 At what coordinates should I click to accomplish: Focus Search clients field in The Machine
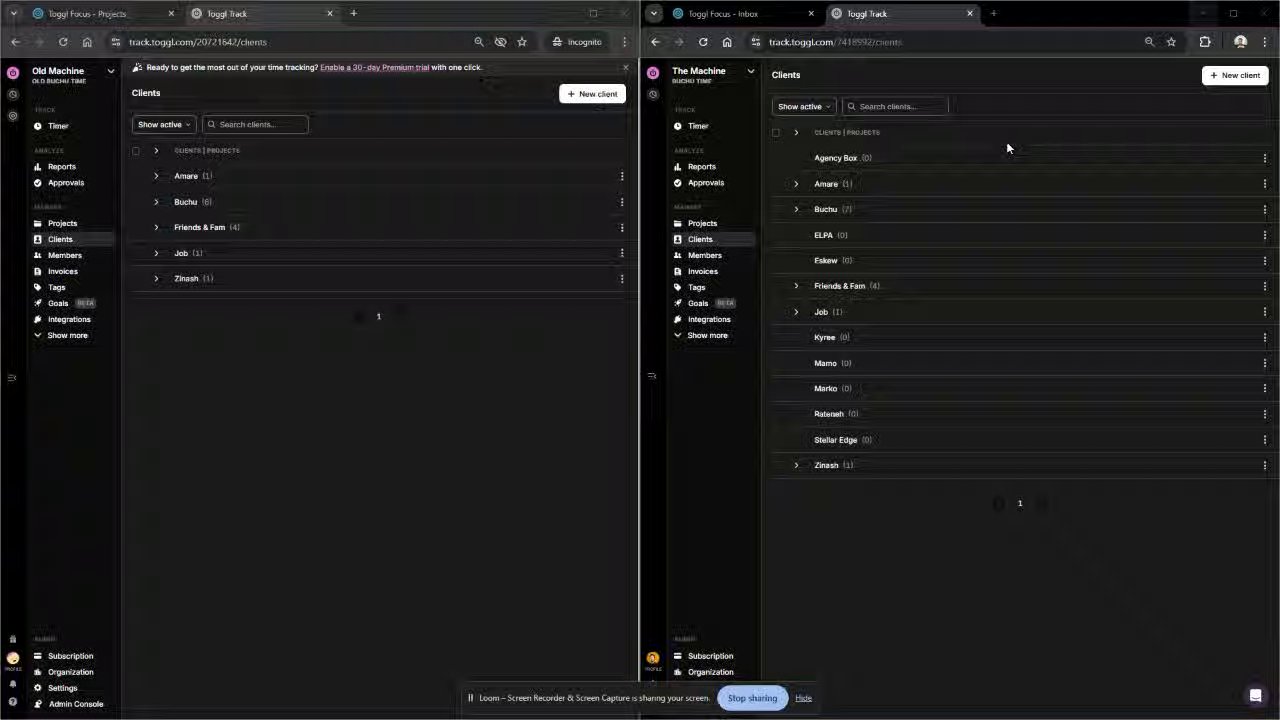[x=896, y=107]
